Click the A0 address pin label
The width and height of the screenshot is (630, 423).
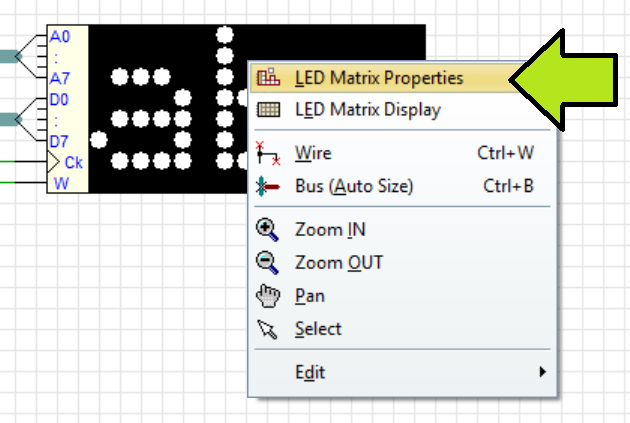(x=59, y=37)
